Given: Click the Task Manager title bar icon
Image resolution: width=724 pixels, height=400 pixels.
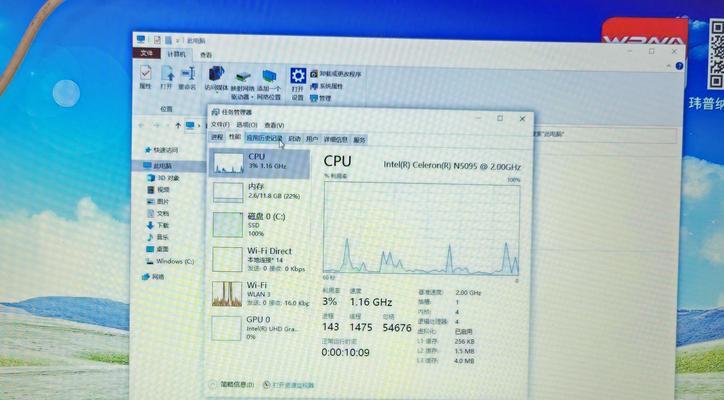Looking at the screenshot, I should tap(215, 112).
